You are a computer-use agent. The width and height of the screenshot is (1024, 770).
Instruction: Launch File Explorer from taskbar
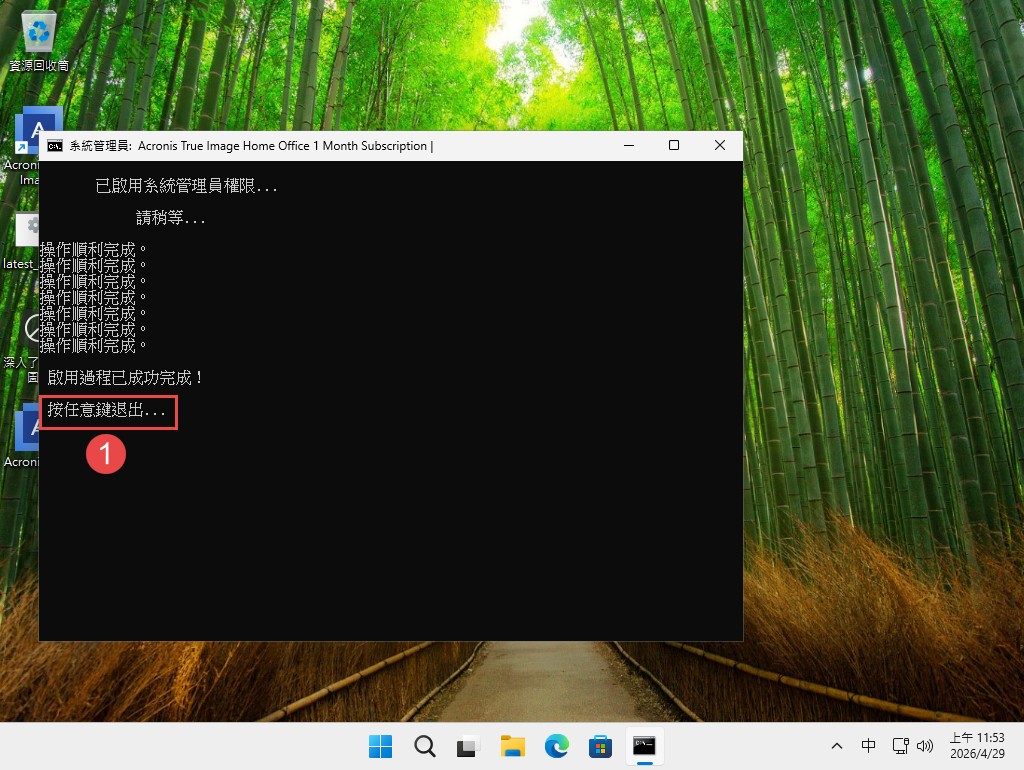(512, 746)
